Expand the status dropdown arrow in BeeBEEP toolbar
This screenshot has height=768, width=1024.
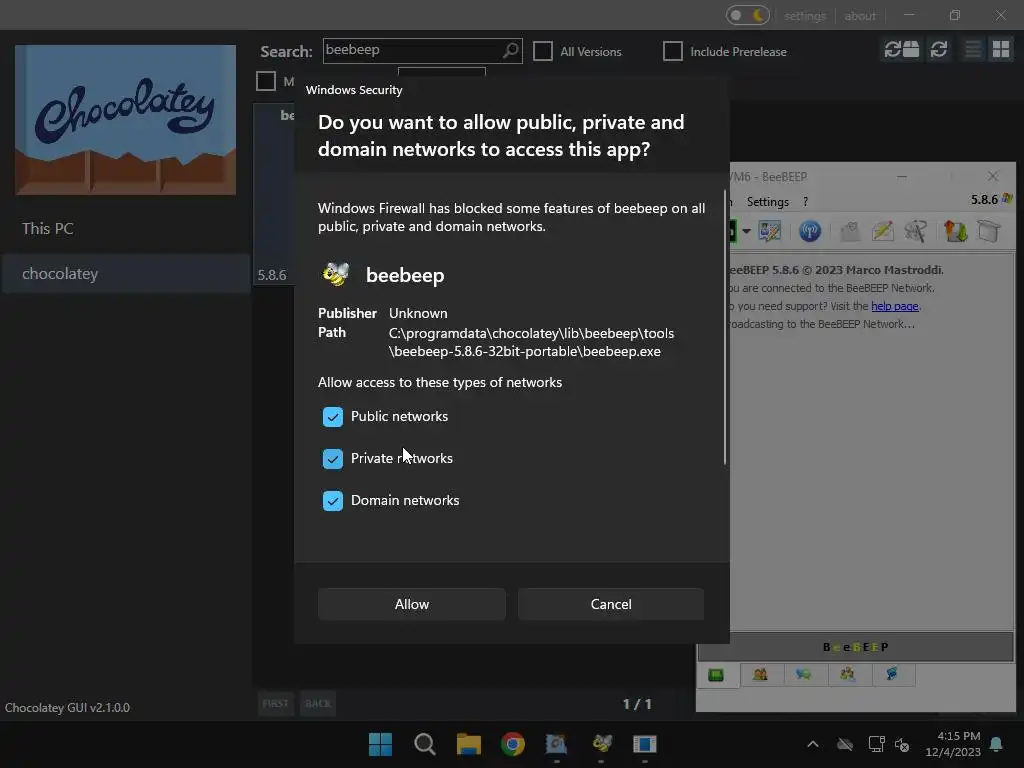tap(746, 231)
